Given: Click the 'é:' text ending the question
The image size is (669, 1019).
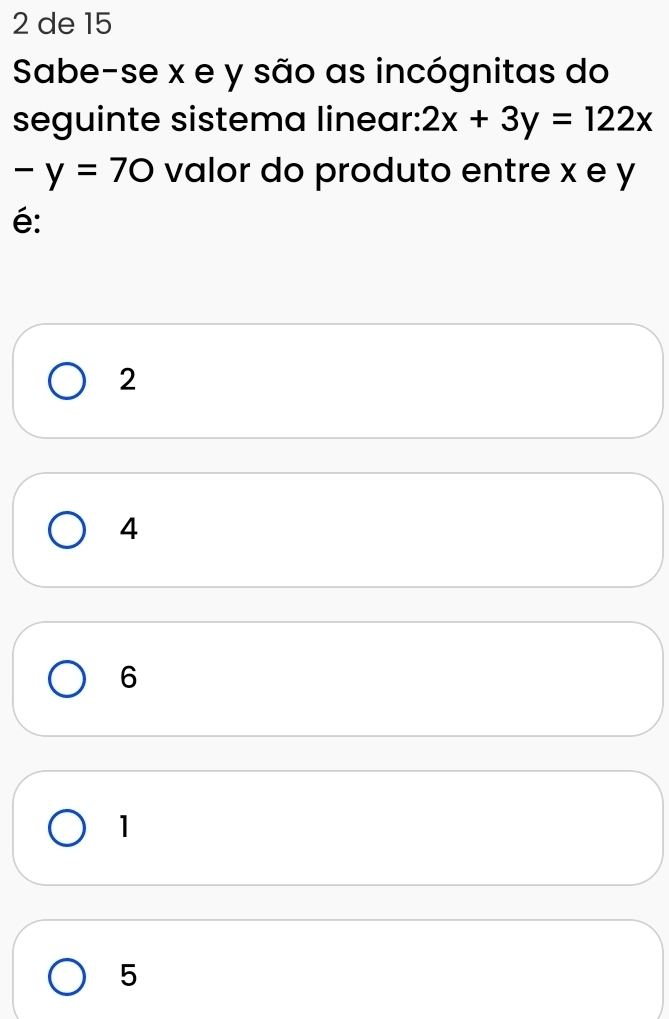Looking at the screenshot, I should 28,221.
